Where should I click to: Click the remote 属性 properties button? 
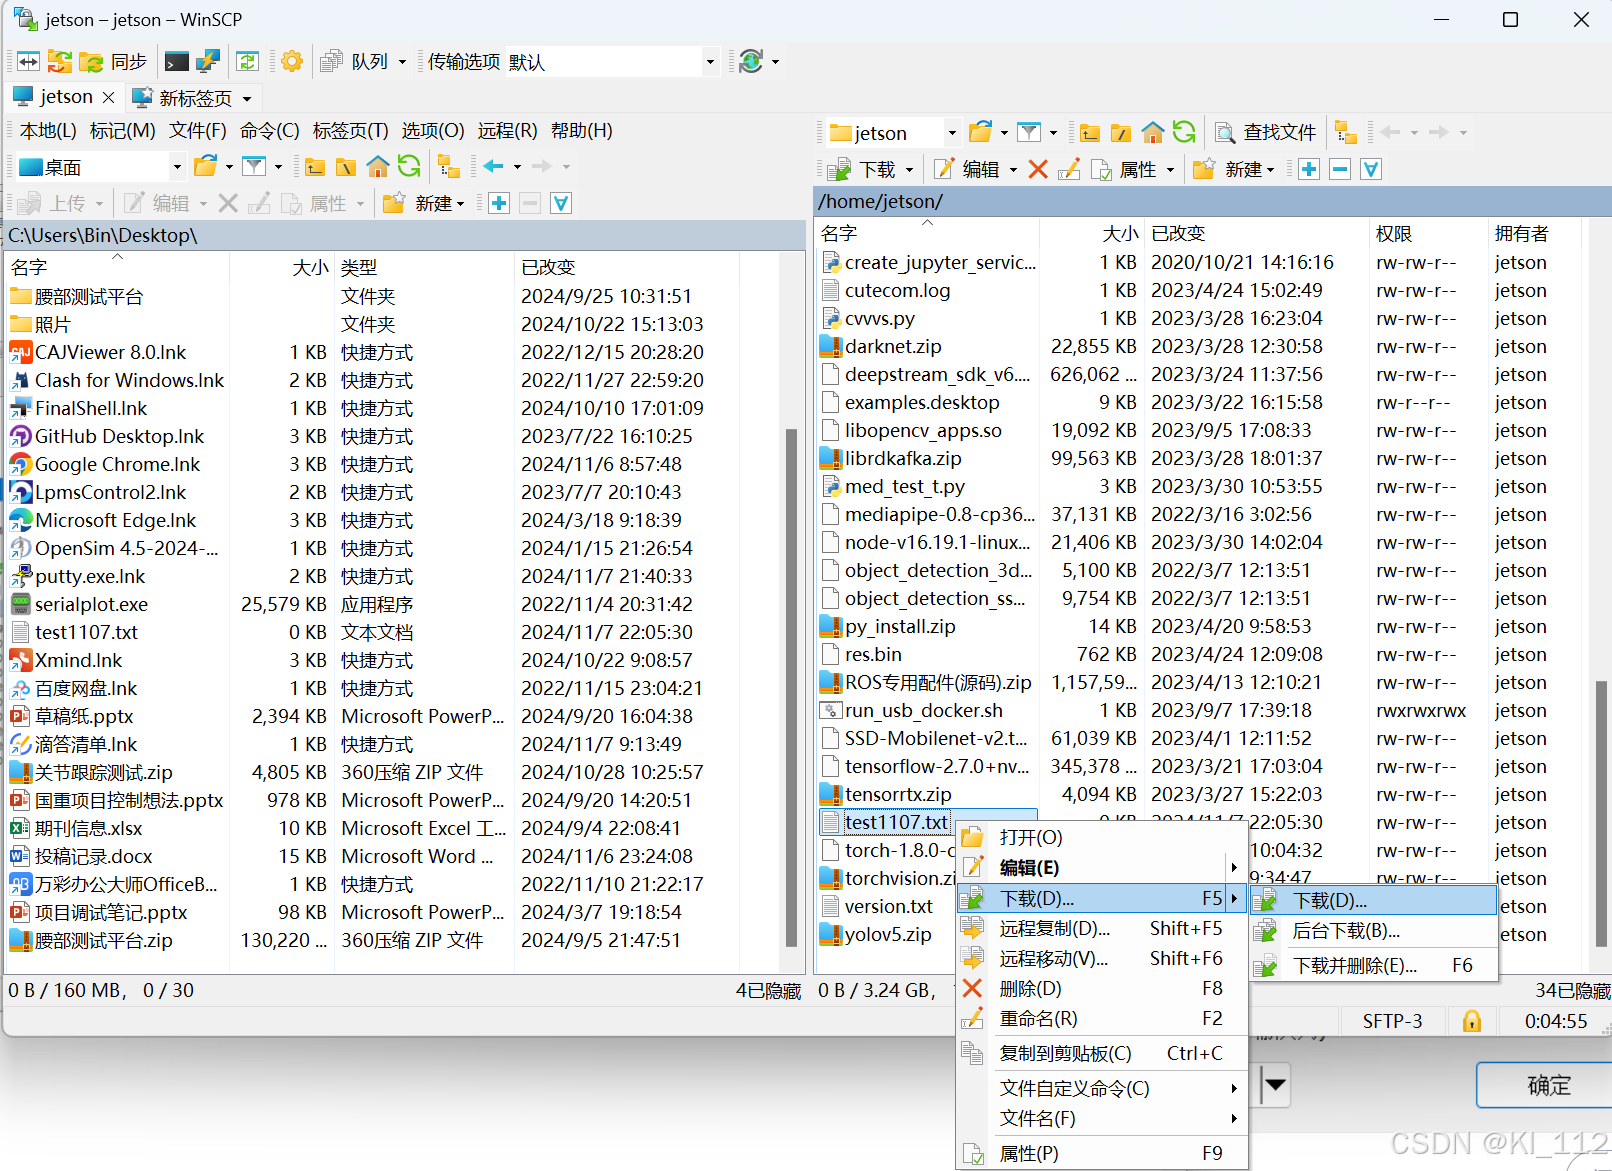(1124, 170)
